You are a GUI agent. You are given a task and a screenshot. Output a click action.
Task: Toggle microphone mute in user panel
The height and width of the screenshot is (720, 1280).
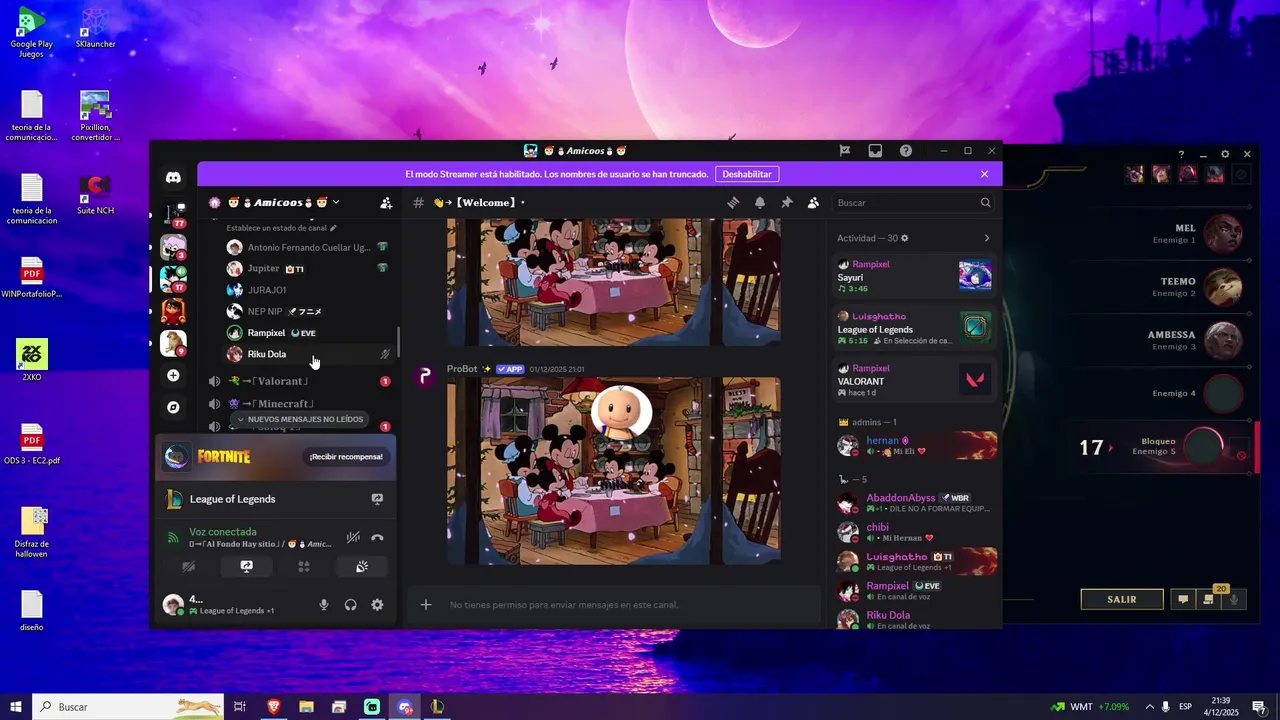click(x=323, y=605)
